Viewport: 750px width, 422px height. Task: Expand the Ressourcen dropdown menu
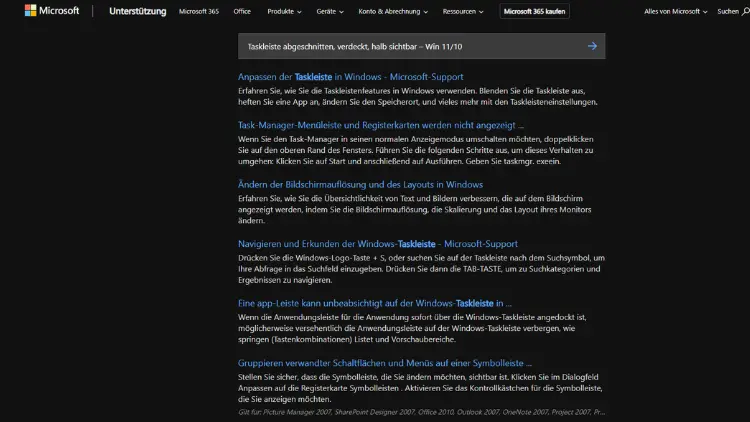tap(463, 11)
